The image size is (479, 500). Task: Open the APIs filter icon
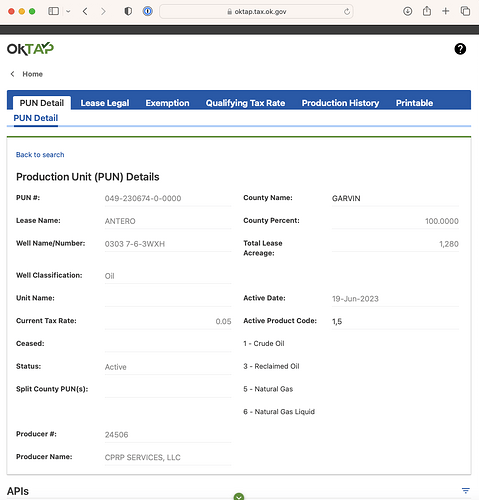pos(466,490)
